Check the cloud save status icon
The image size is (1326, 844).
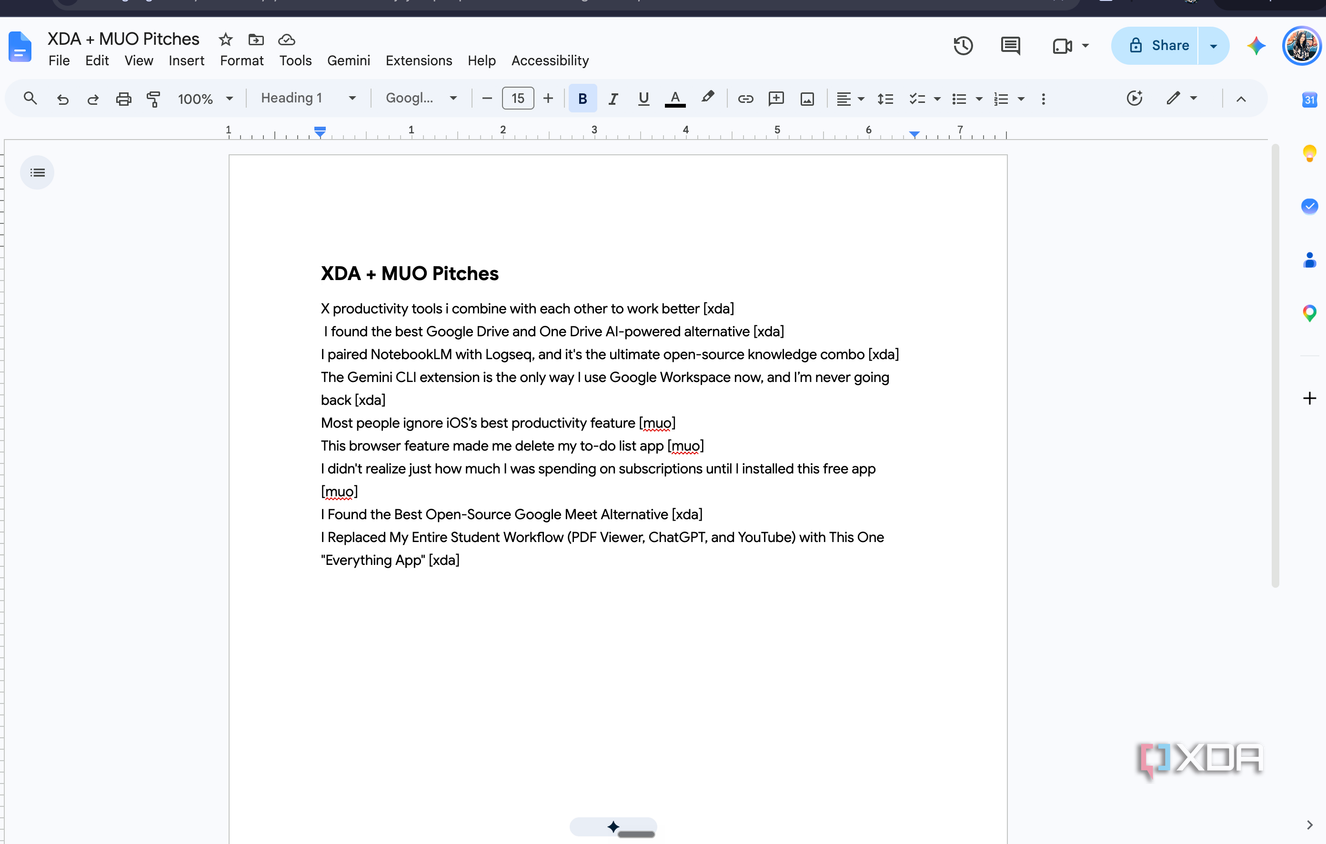(287, 39)
